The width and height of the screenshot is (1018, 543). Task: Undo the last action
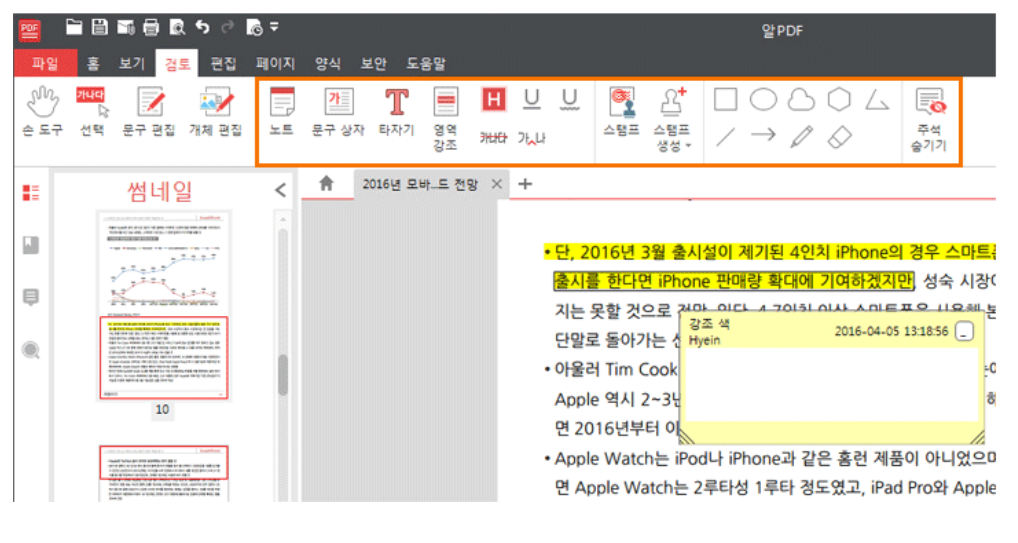[203, 27]
